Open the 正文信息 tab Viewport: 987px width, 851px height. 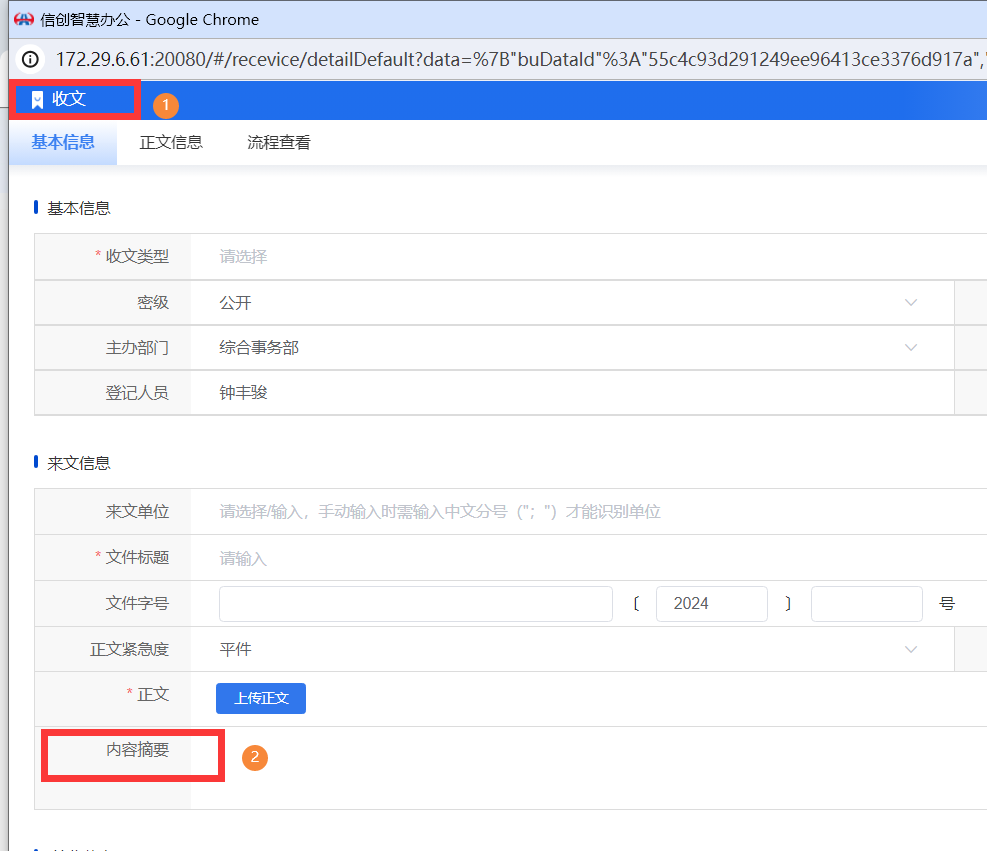pyautogui.click(x=171, y=142)
